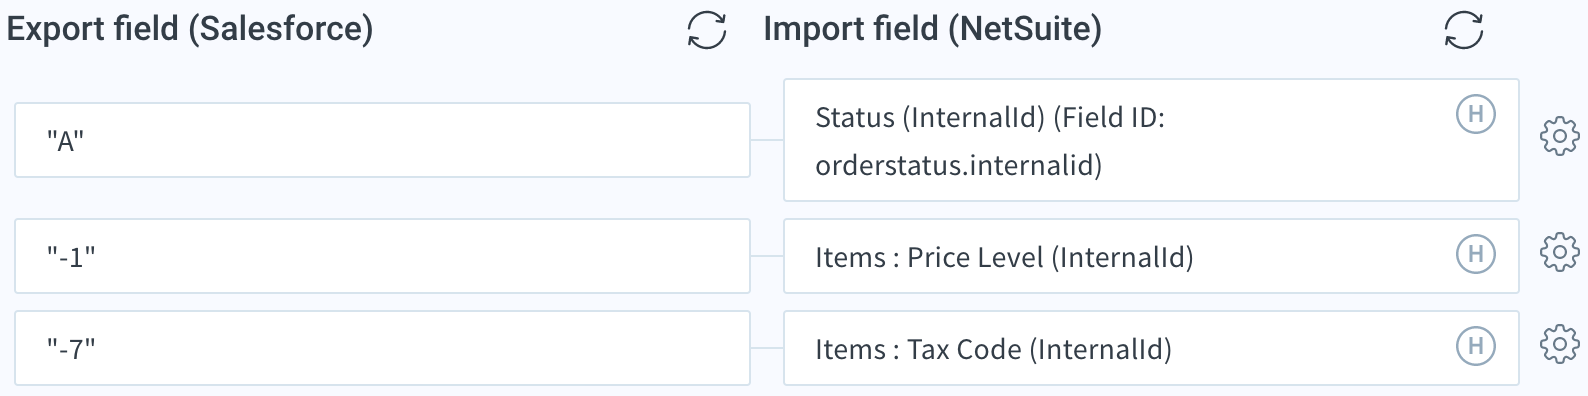
Task: Click the Import field (NetSuite) heading
Action: (x=932, y=29)
